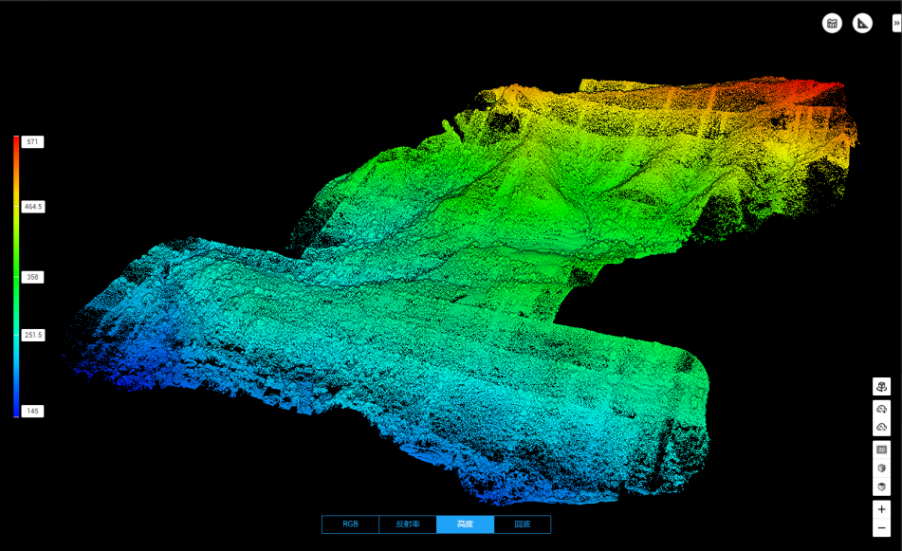This screenshot has height=551, width=902.
Task: Click the 464.5 legend value
Action: click(x=33, y=206)
